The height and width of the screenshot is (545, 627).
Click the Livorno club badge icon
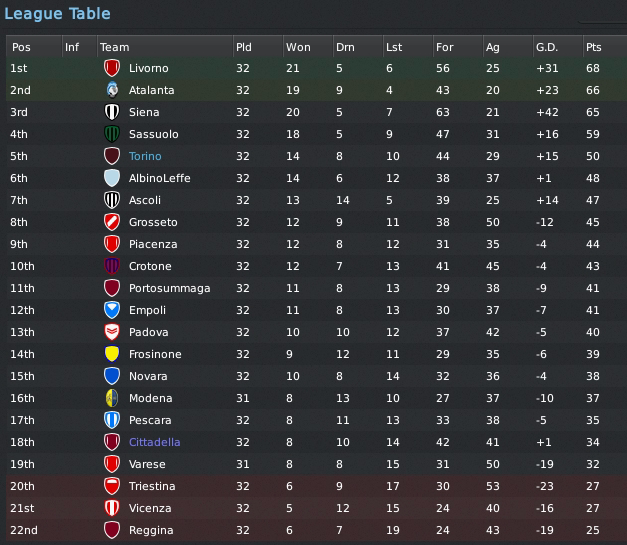coord(112,68)
